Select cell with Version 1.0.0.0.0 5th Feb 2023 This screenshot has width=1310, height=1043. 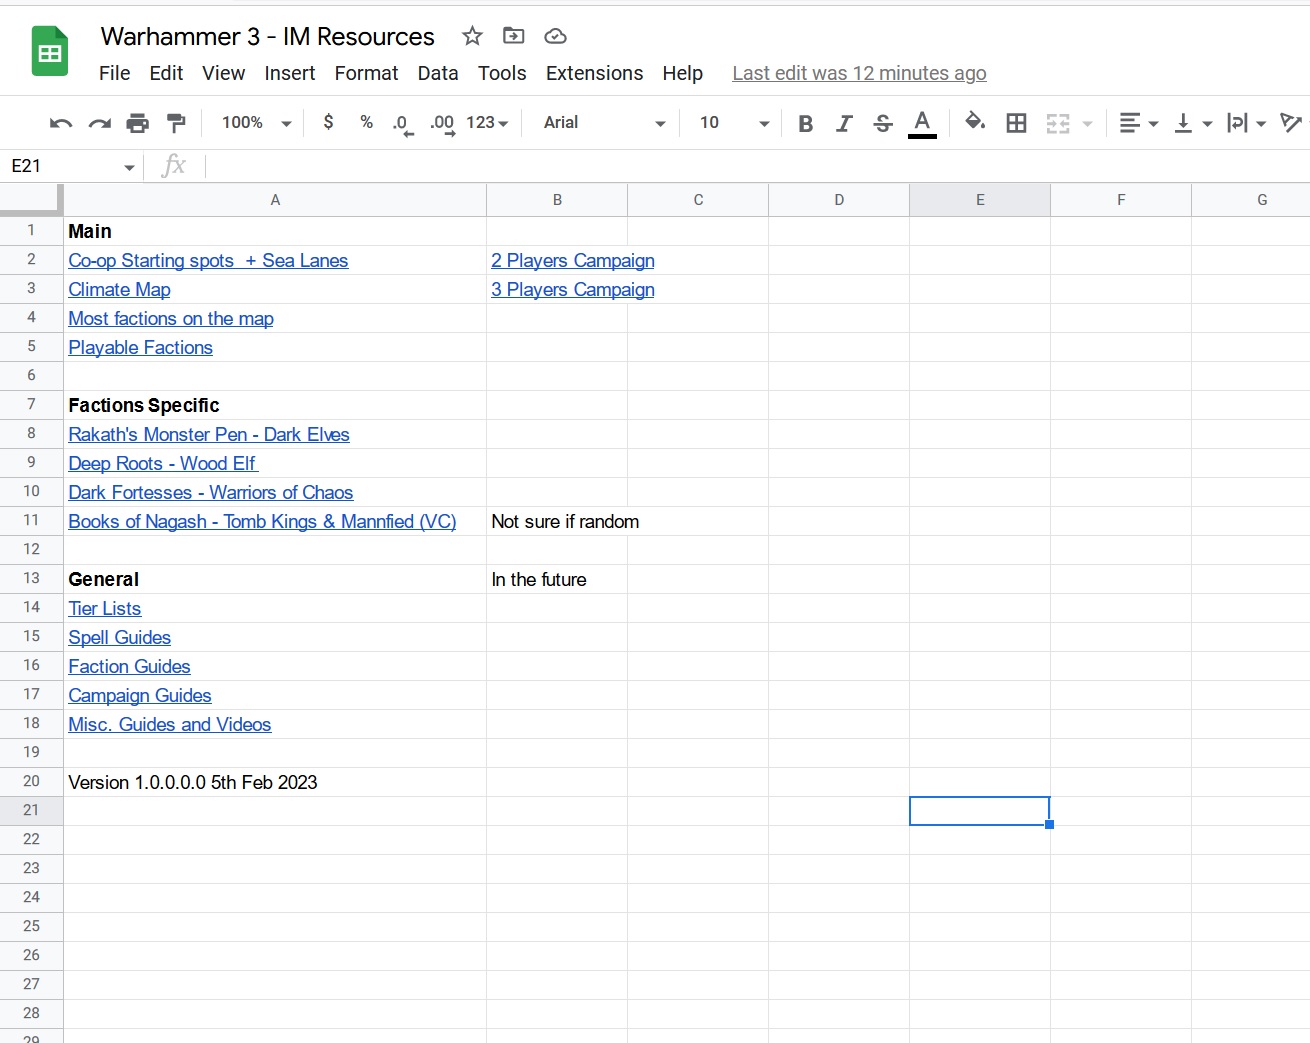pyautogui.click(x=275, y=783)
